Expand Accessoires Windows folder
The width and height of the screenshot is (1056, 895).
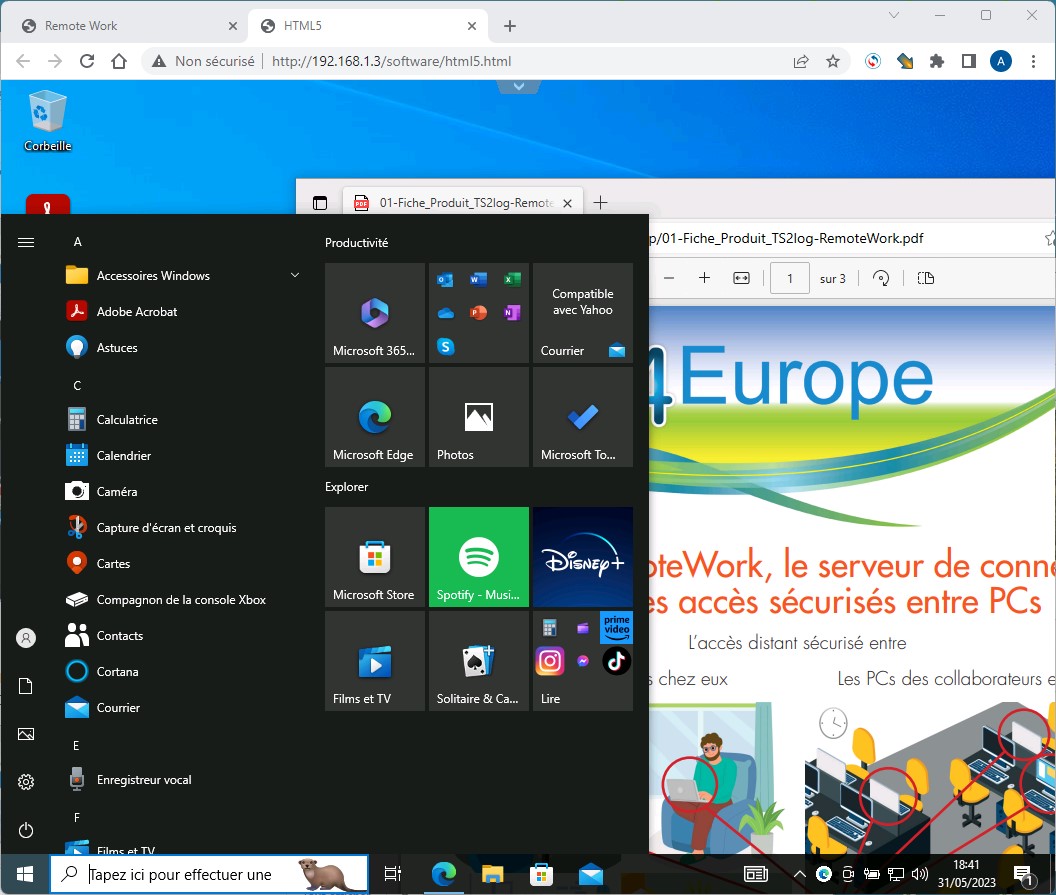pyautogui.click(x=182, y=275)
